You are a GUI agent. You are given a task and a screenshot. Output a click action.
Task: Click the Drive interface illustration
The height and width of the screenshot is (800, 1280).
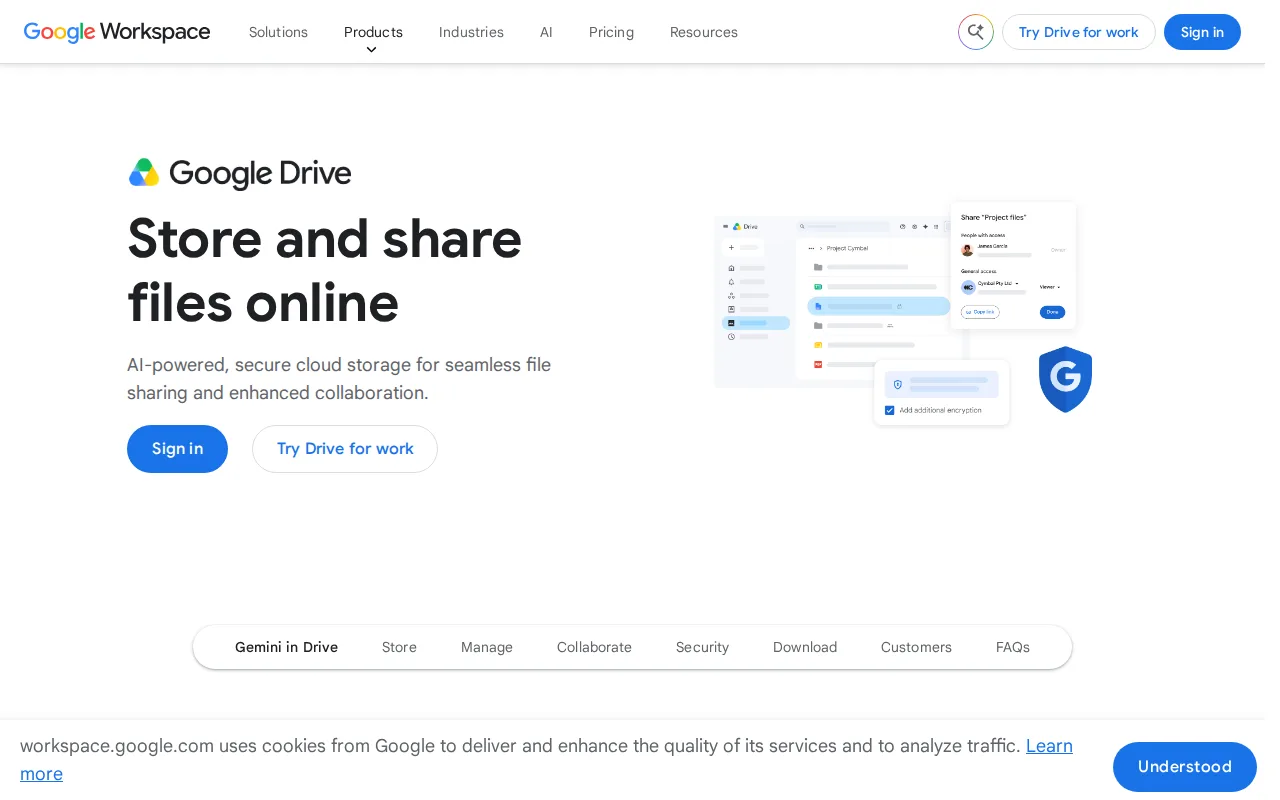click(840, 301)
